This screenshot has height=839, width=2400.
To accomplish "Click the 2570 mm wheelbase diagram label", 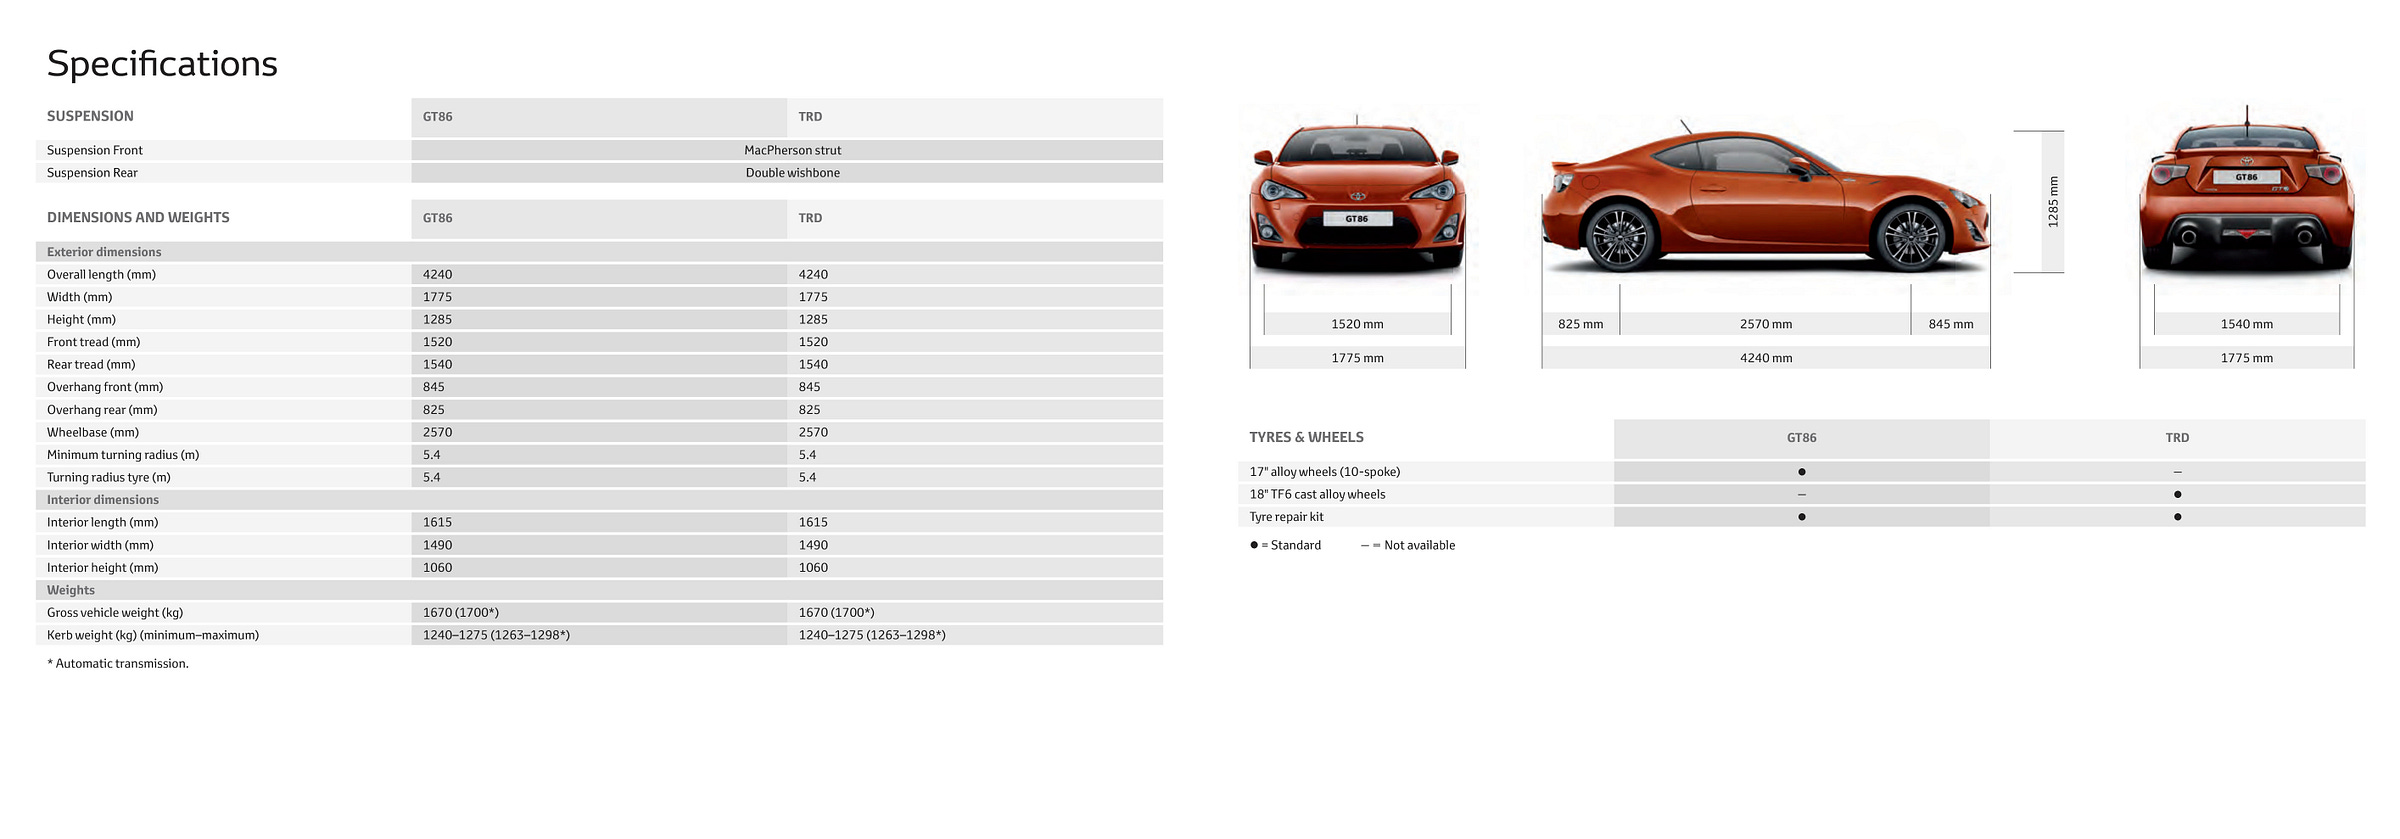I will pos(1766,324).
